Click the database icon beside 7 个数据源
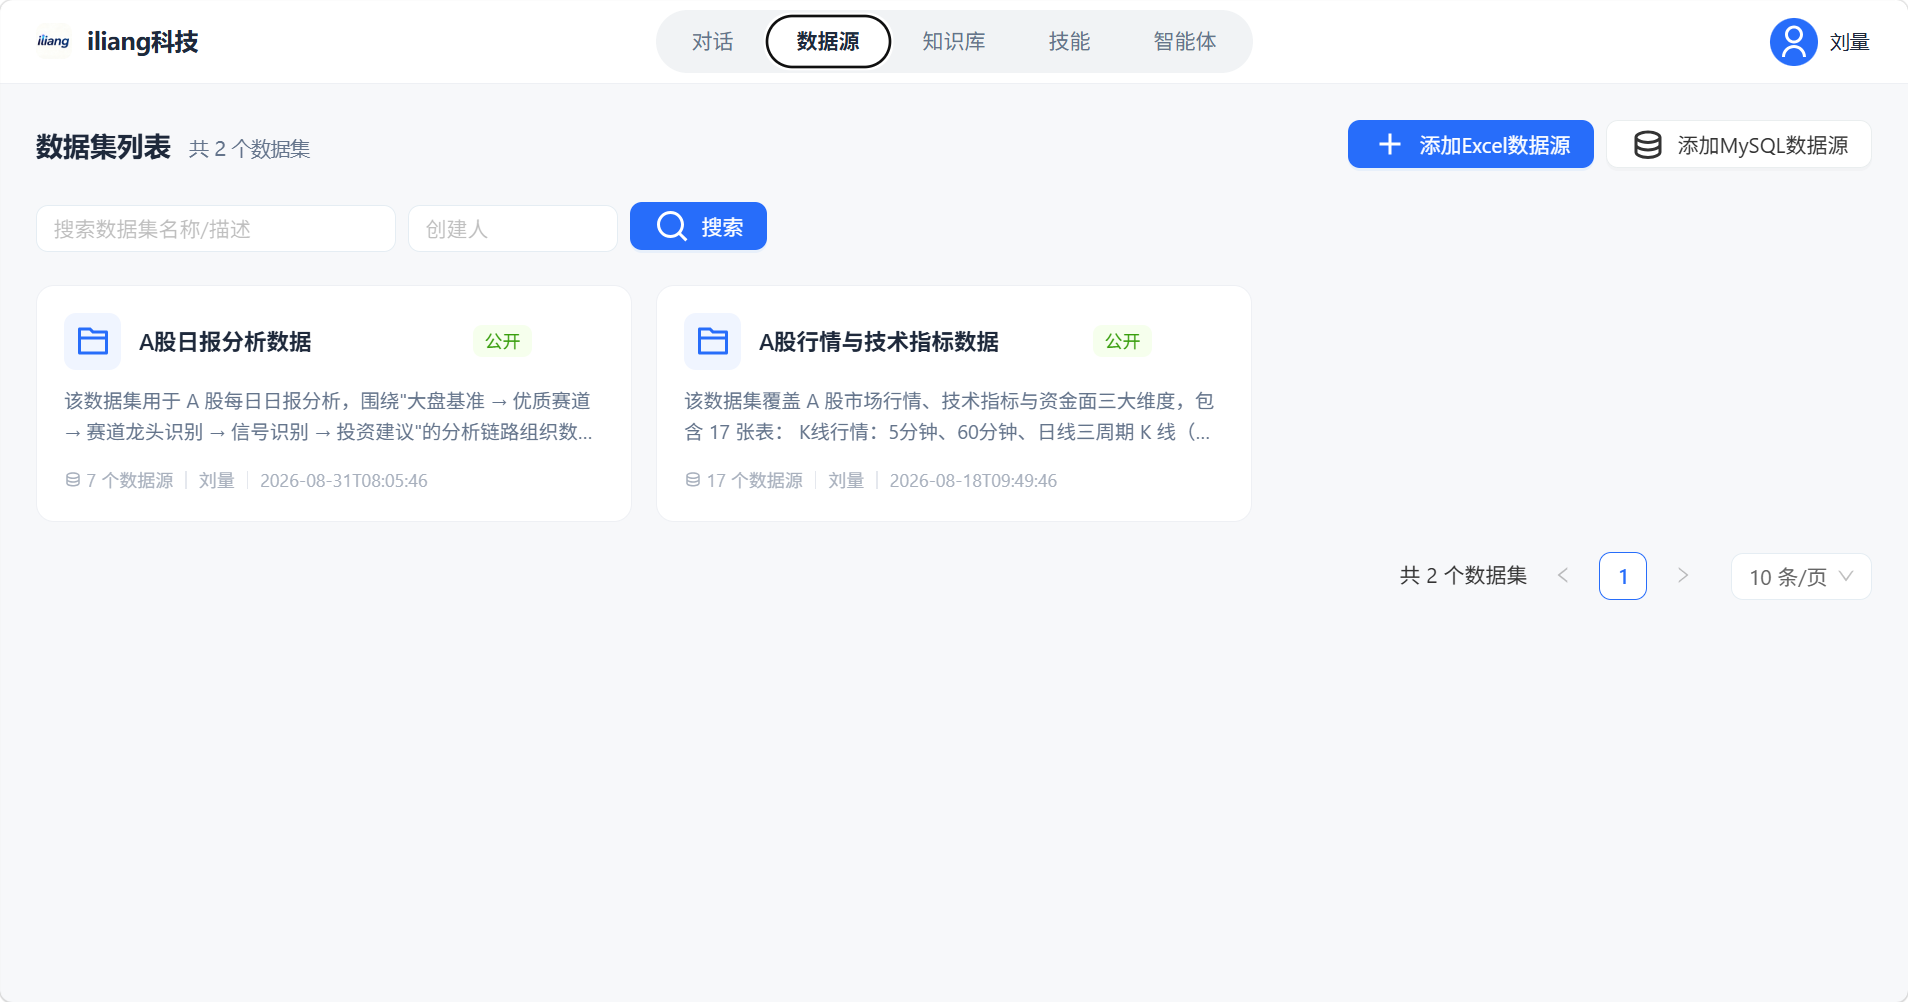1908x1002 pixels. (x=73, y=480)
